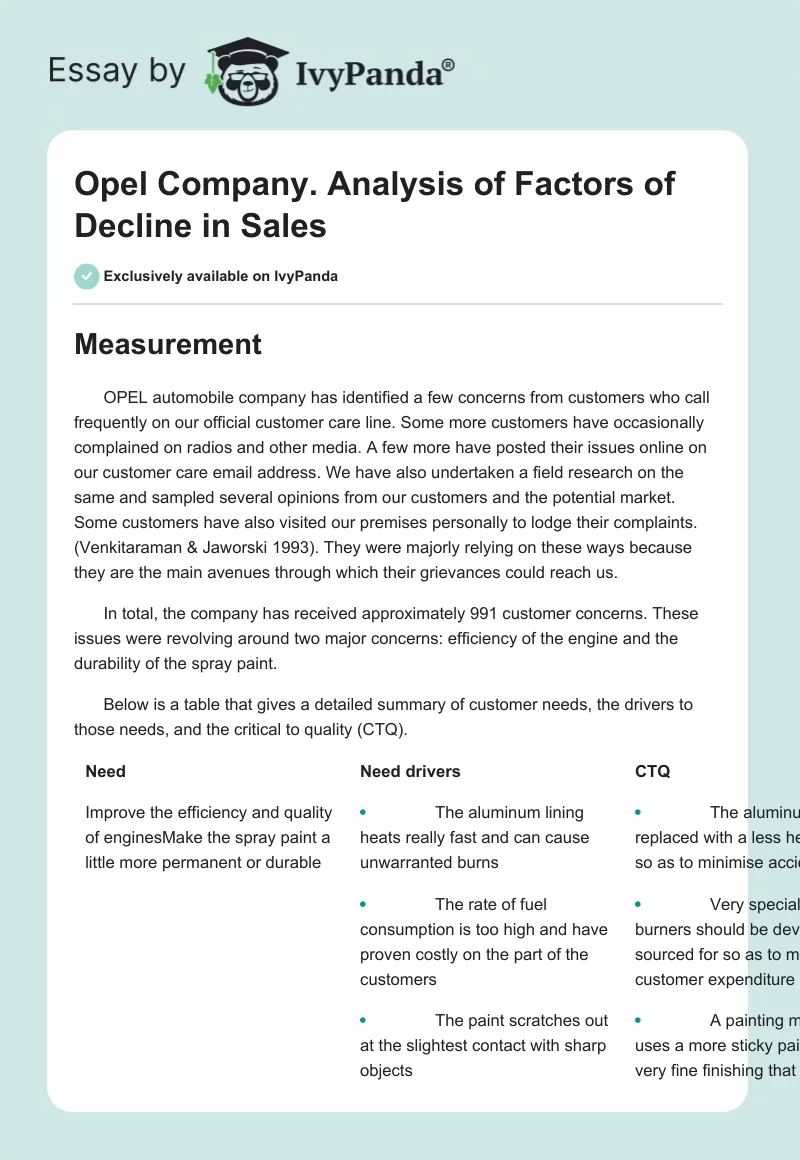Click "Exclusively available on IvyPanda" label
Image resolution: width=800 pixels, height=1160 pixels.
tap(220, 276)
